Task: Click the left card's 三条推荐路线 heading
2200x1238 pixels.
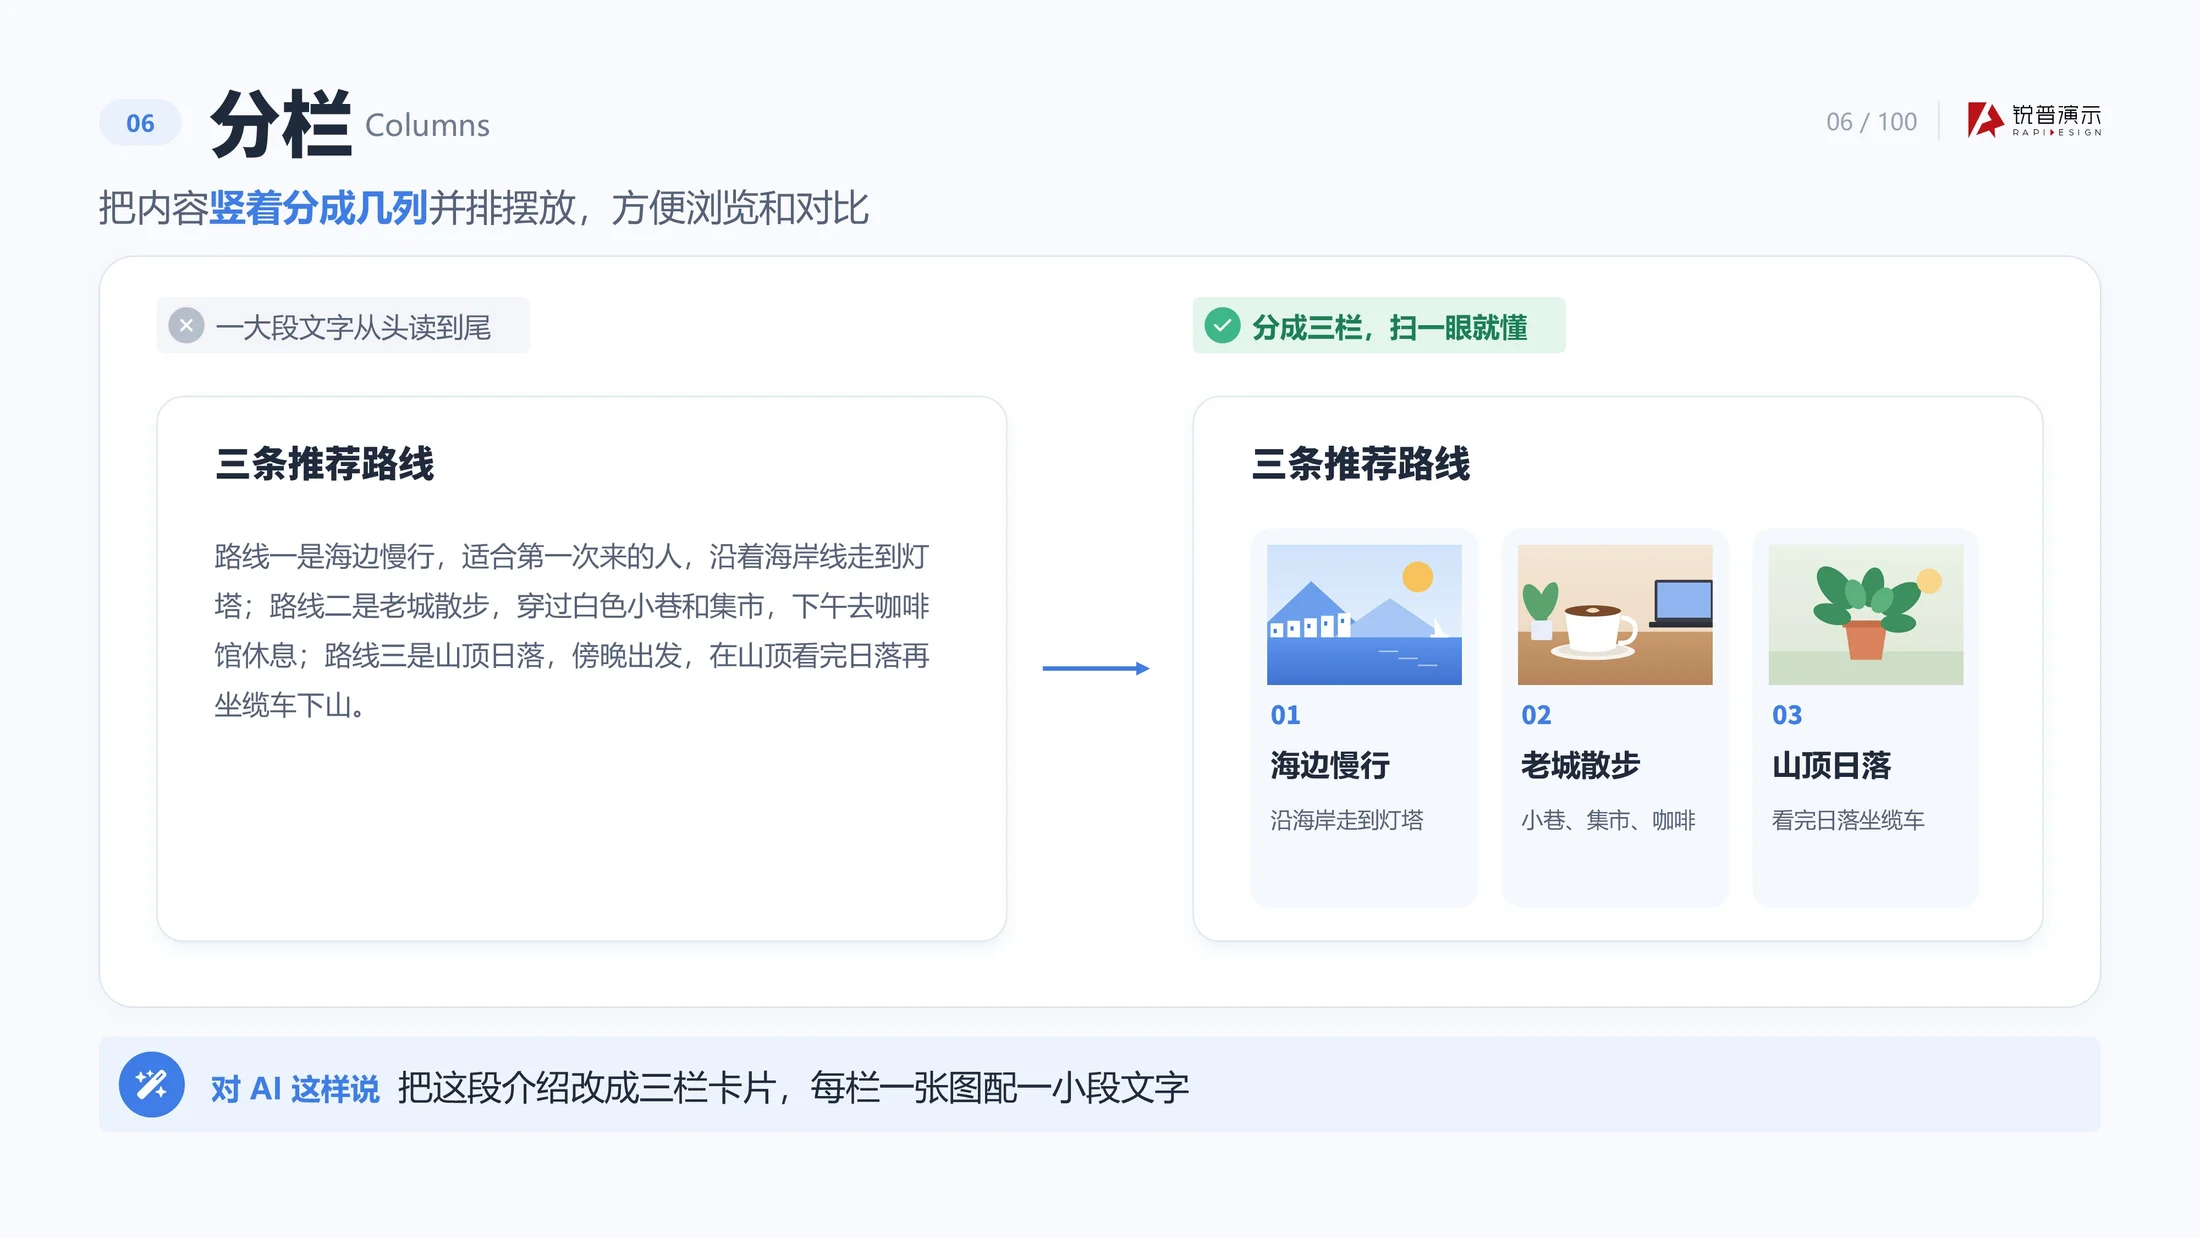Action: [x=325, y=464]
